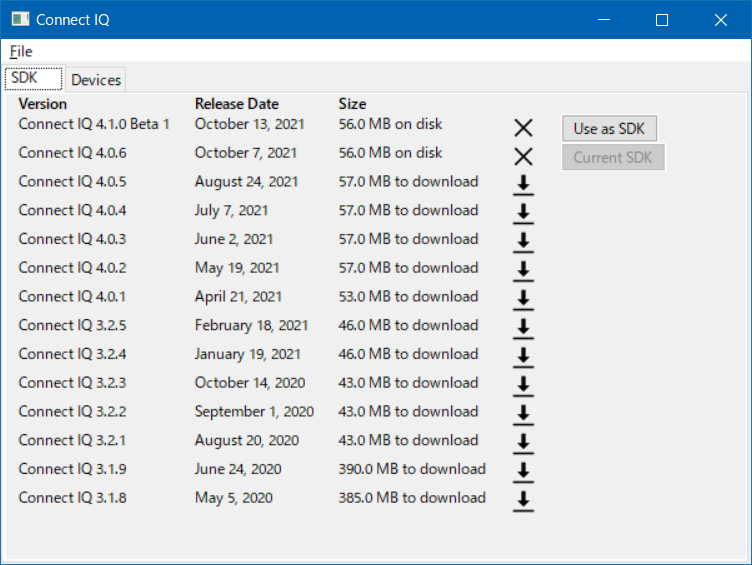Click the 53.0 MB to download size

pyautogui.click(x=408, y=297)
